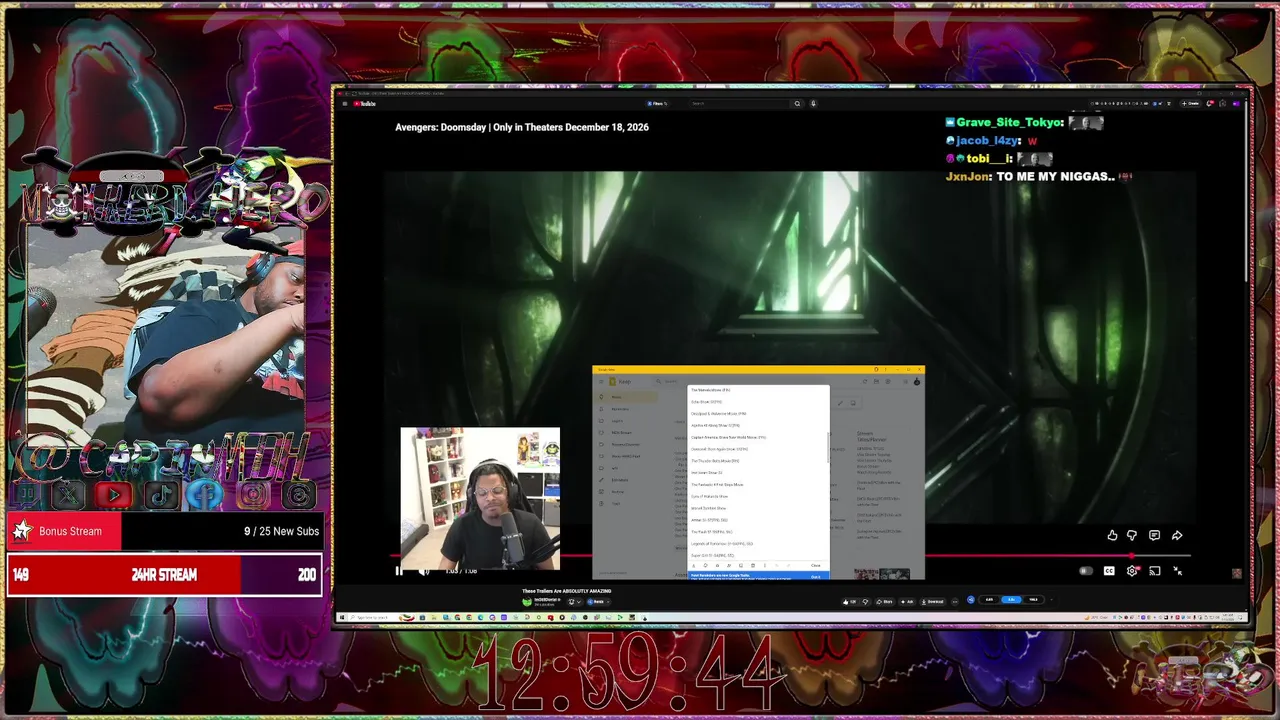Click the Windows Start button in taskbar
Screen dimensions: 1280x720
click(x=341, y=617)
